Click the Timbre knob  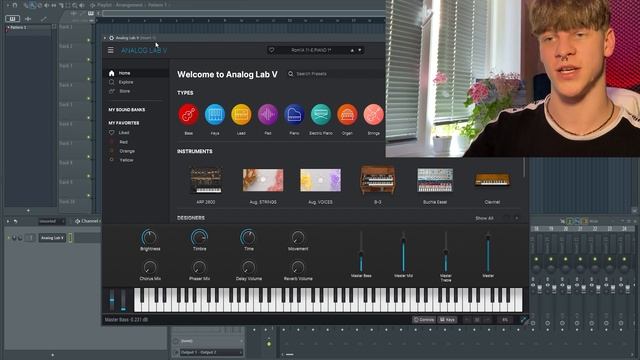tap(199, 237)
